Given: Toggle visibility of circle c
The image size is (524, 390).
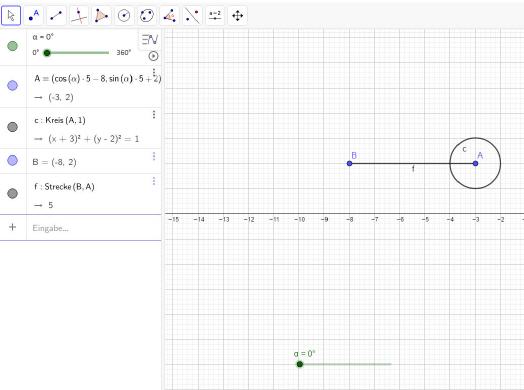Looking at the screenshot, I should tap(13, 127).
